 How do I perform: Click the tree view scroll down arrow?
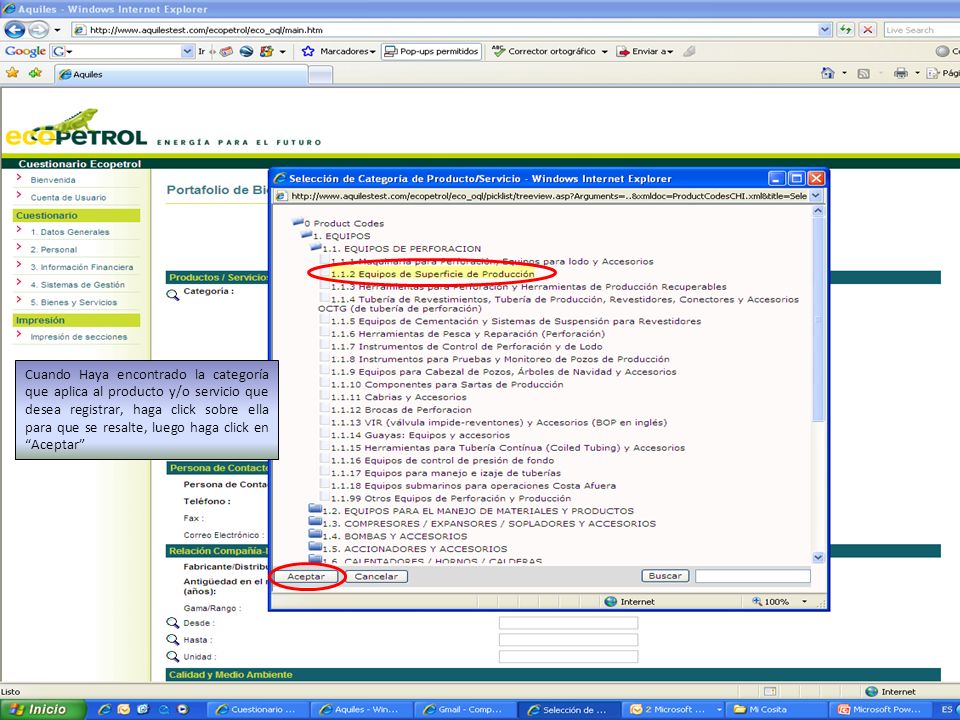point(818,557)
